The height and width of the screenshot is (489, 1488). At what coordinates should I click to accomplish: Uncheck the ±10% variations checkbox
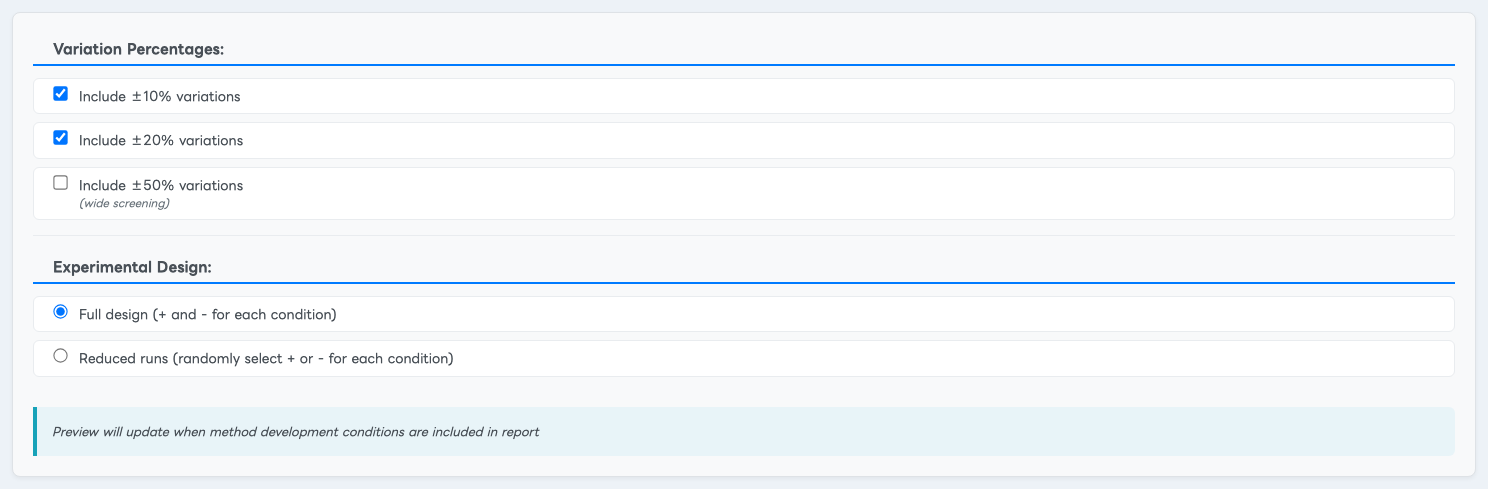click(x=60, y=94)
